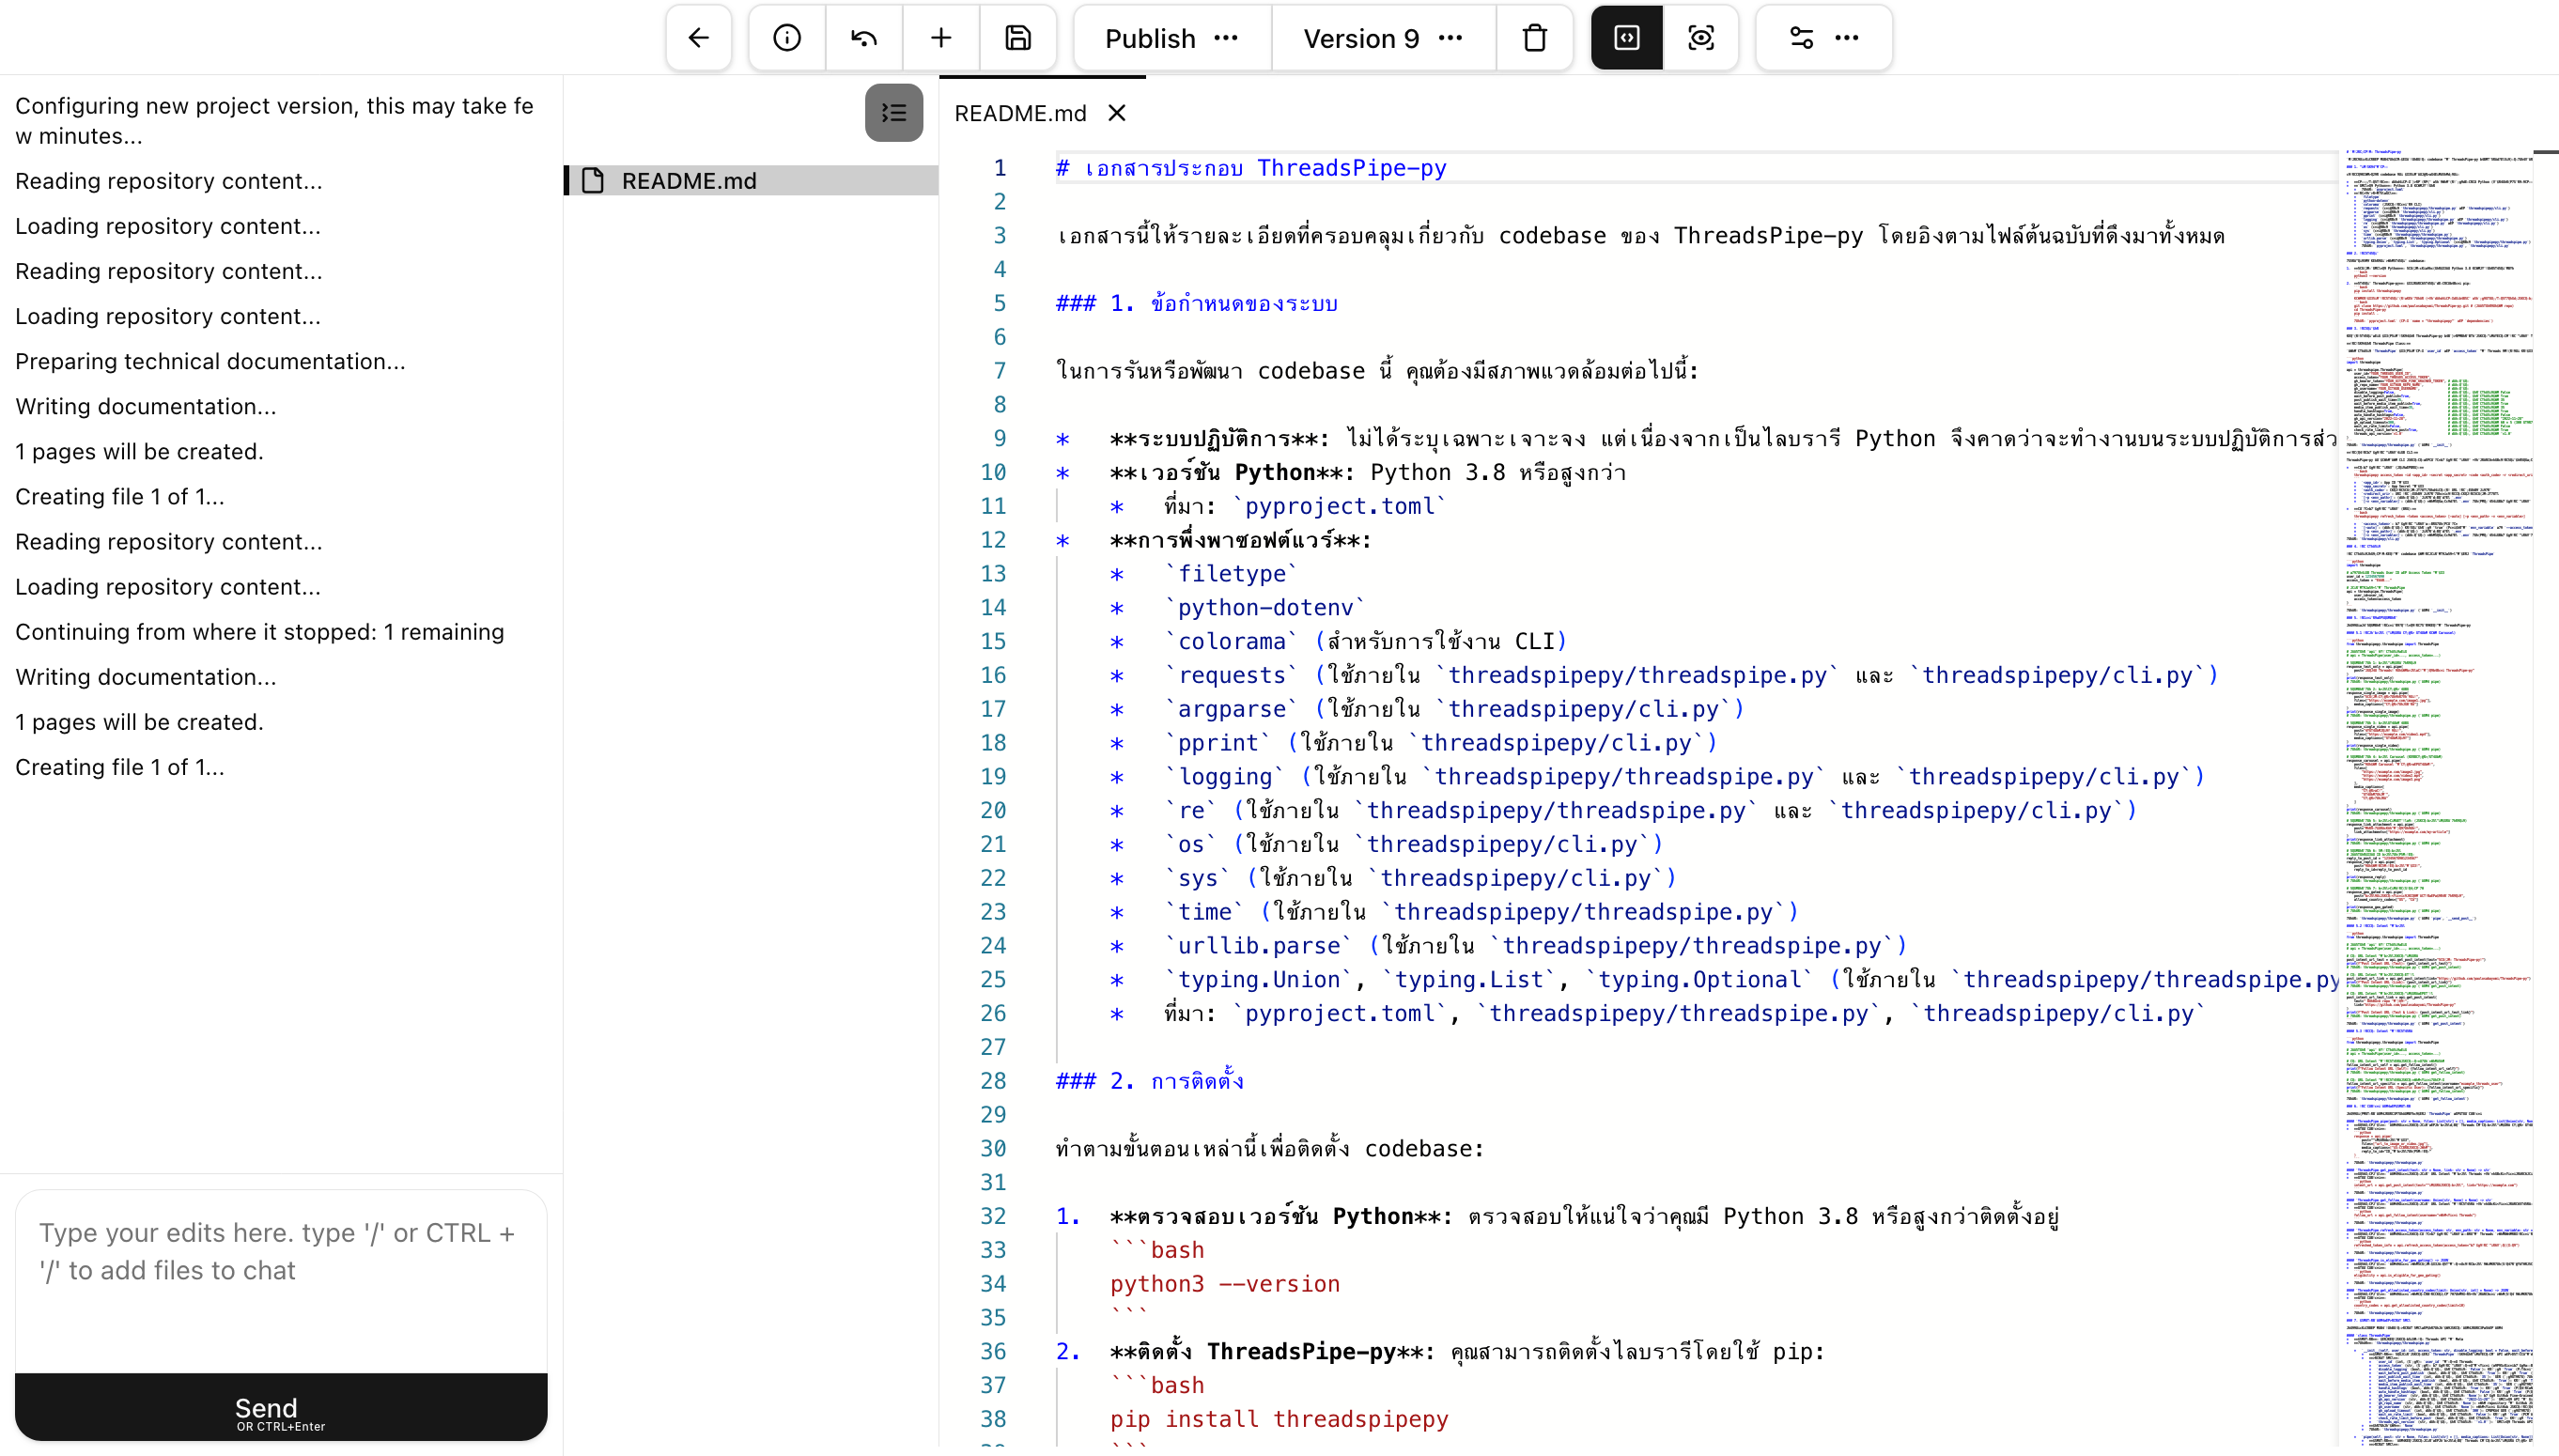Add a new item using the plus icon
The image size is (2559, 1456).
(940, 38)
